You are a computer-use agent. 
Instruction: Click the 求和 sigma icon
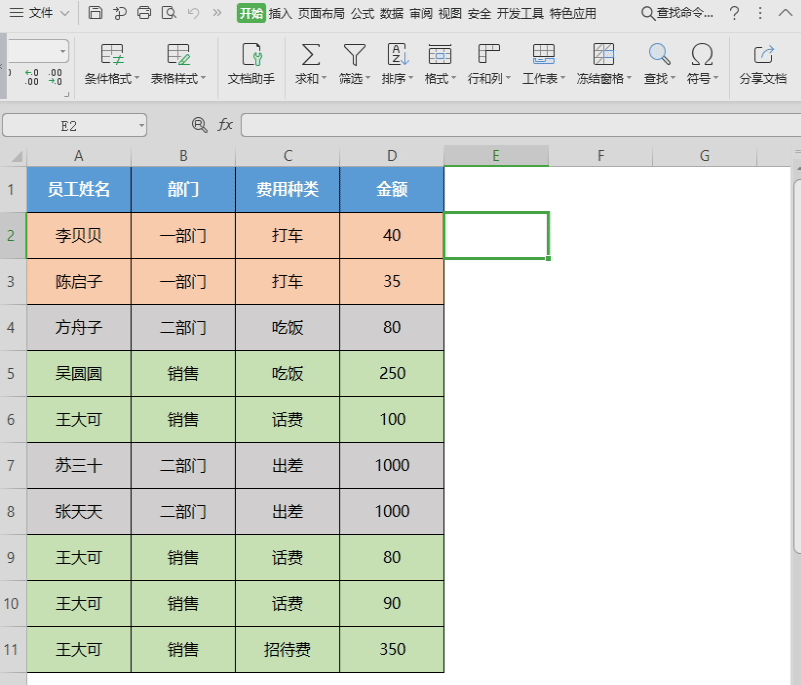[311, 54]
